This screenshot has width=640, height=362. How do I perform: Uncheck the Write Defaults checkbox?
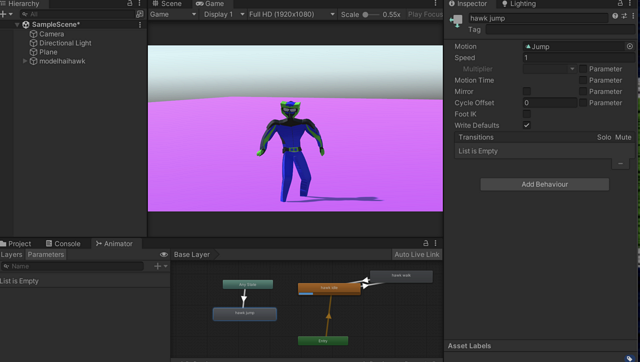pyautogui.click(x=527, y=125)
